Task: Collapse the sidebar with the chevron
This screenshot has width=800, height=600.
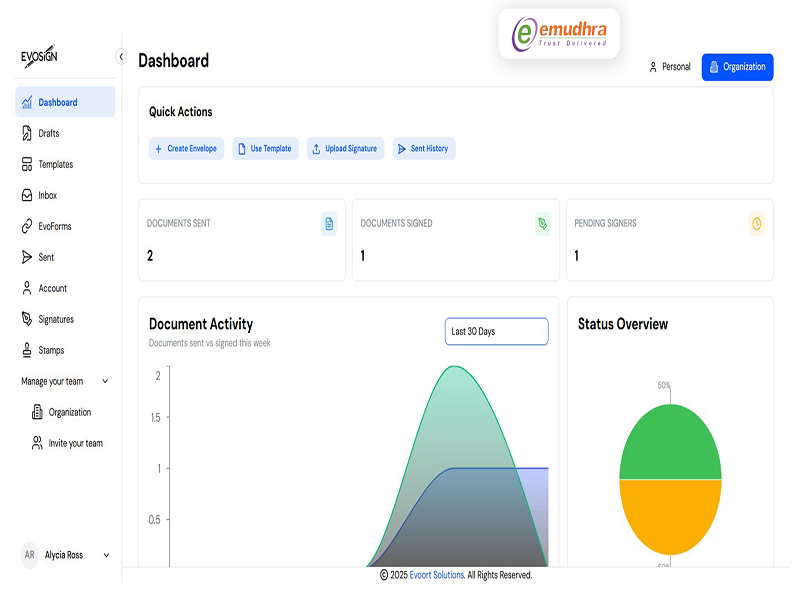Action: [121, 57]
